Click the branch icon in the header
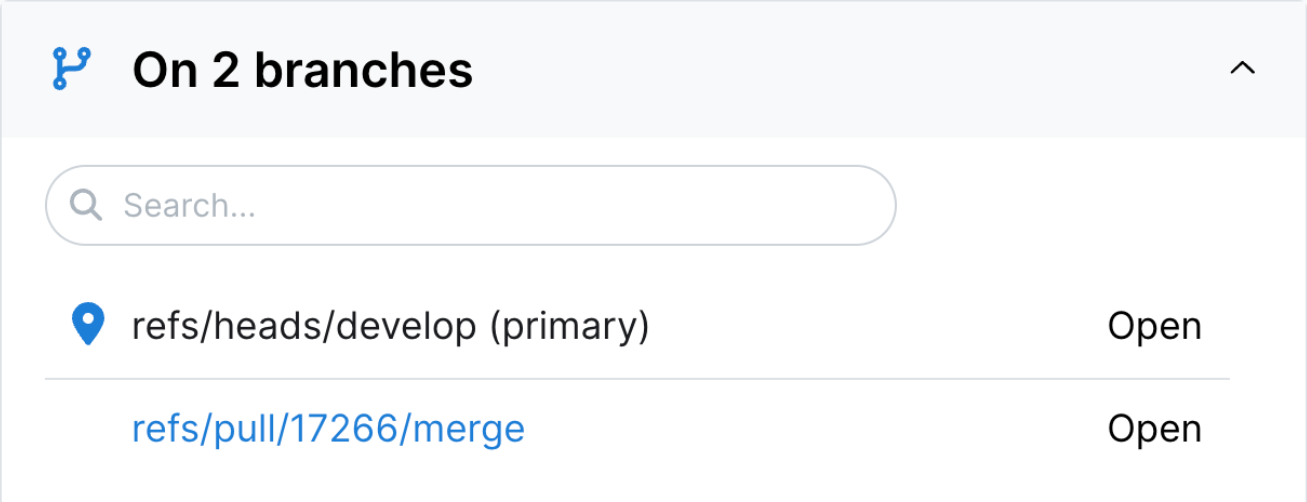The width and height of the screenshot is (1307, 502). pos(71,69)
